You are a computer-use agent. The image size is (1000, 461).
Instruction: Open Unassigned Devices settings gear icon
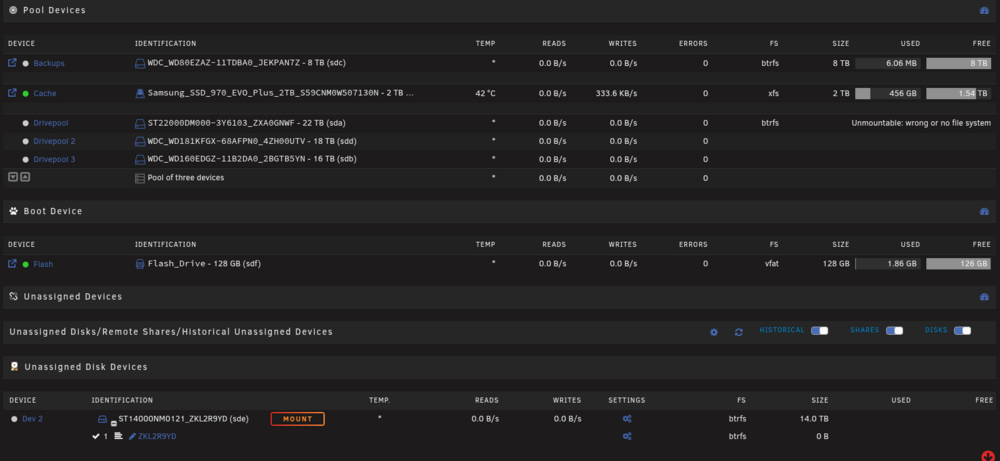point(714,332)
